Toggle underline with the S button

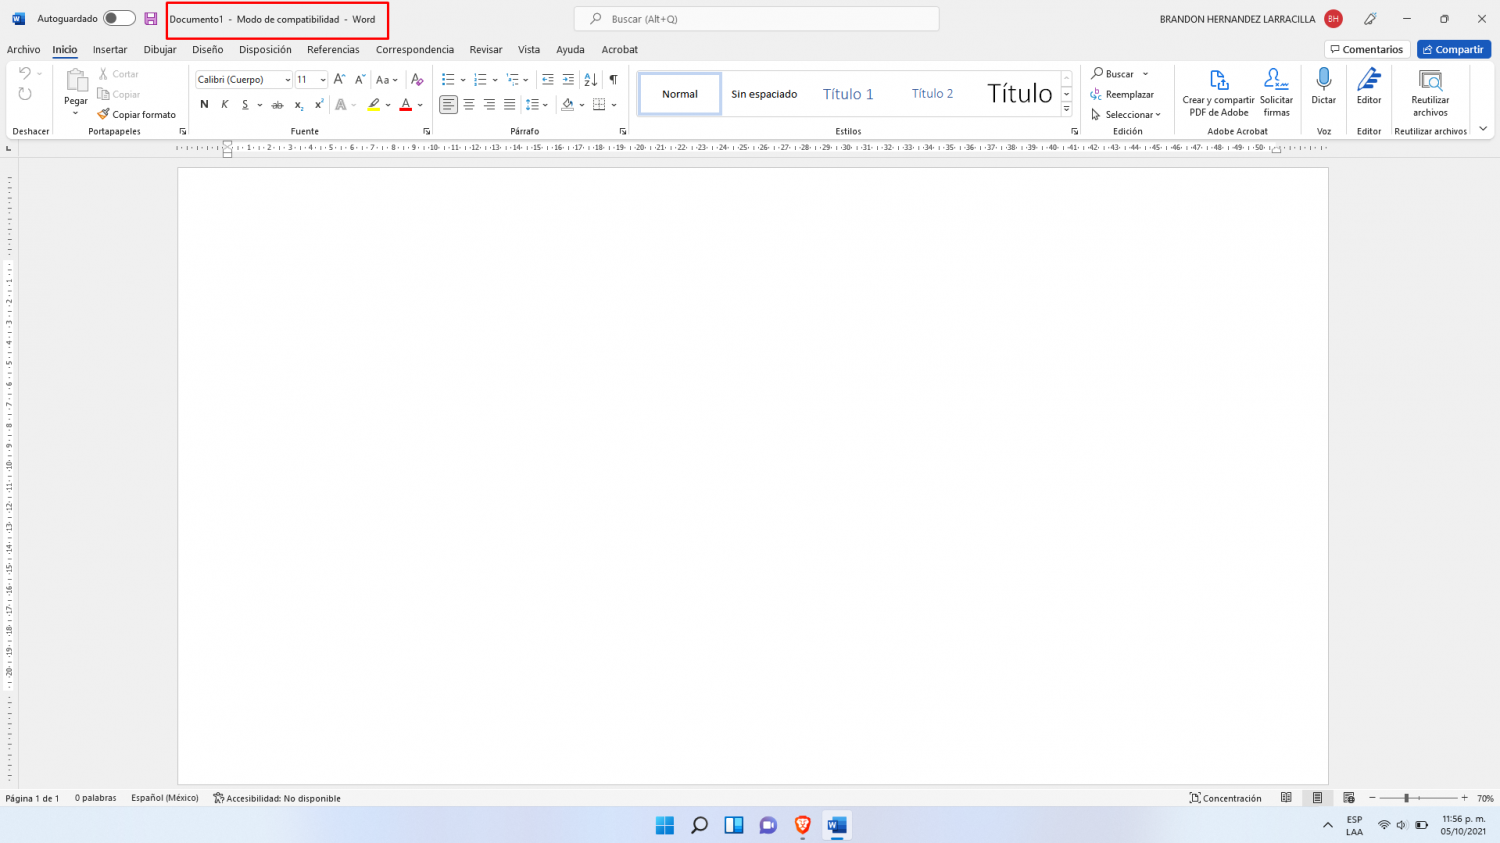tap(245, 105)
